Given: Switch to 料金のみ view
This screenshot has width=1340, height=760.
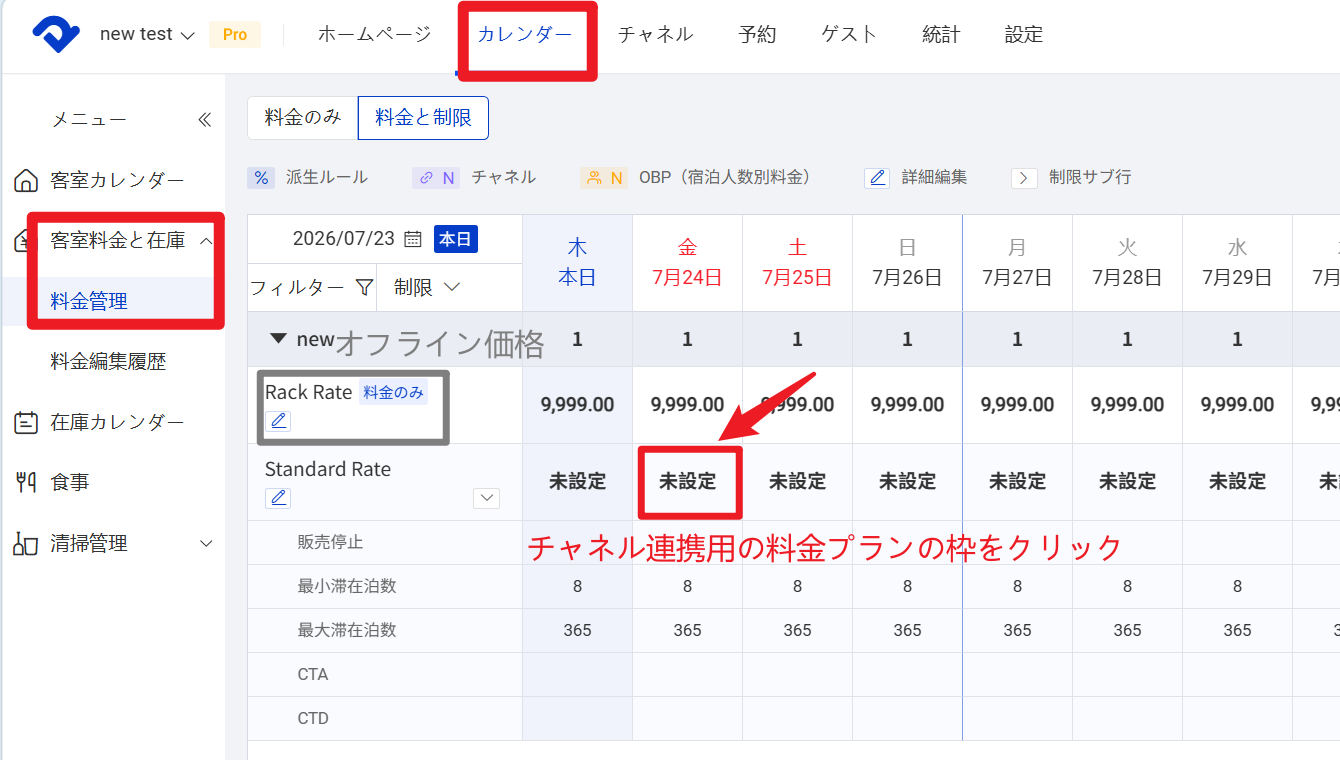Looking at the screenshot, I should click(303, 118).
